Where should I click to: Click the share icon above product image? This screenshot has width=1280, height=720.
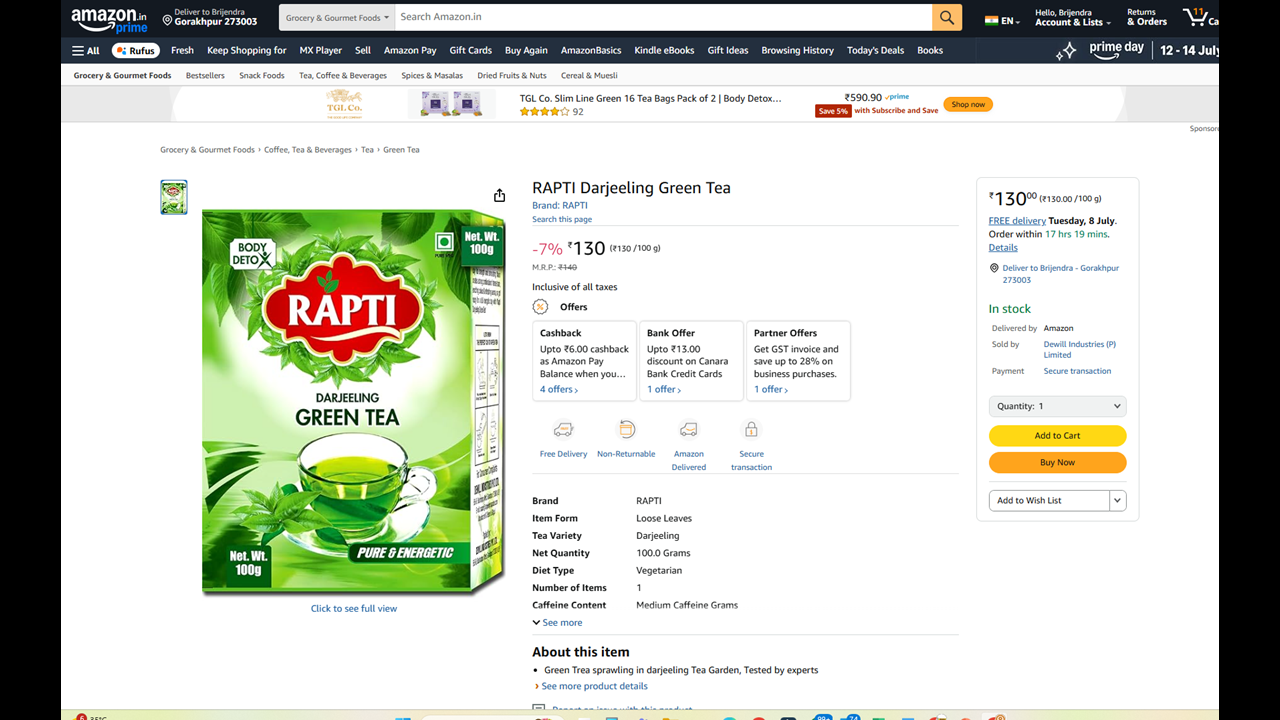click(499, 195)
